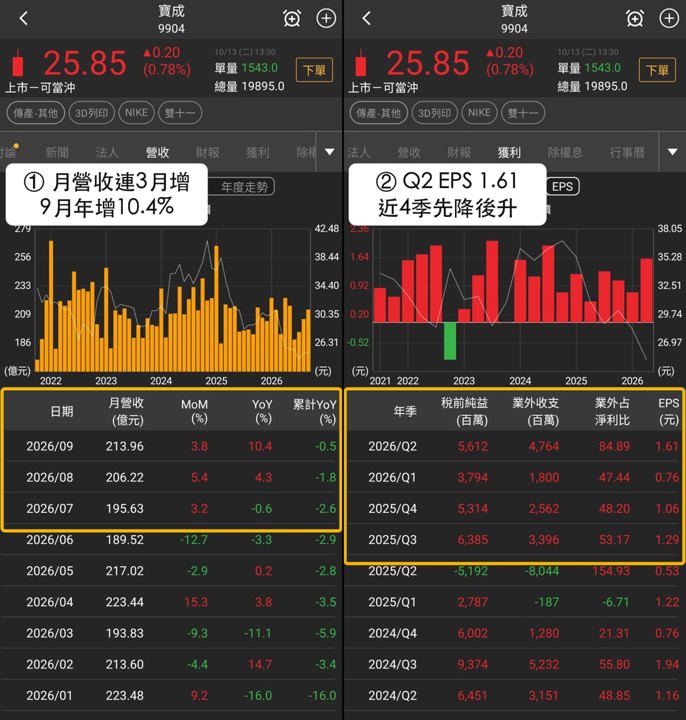686x720 pixels.
Task: Select 營收 tab in left panel
Action: [157, 152]
